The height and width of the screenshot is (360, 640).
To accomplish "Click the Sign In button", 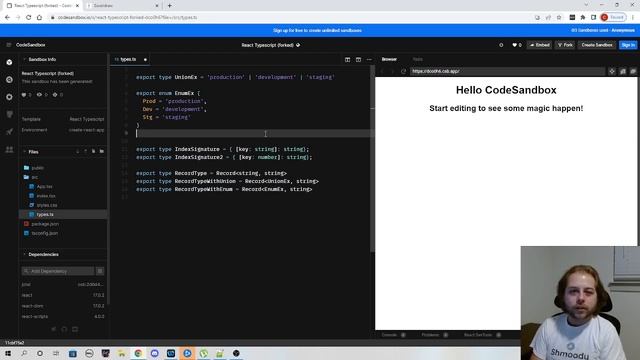I will coord(628,45).
